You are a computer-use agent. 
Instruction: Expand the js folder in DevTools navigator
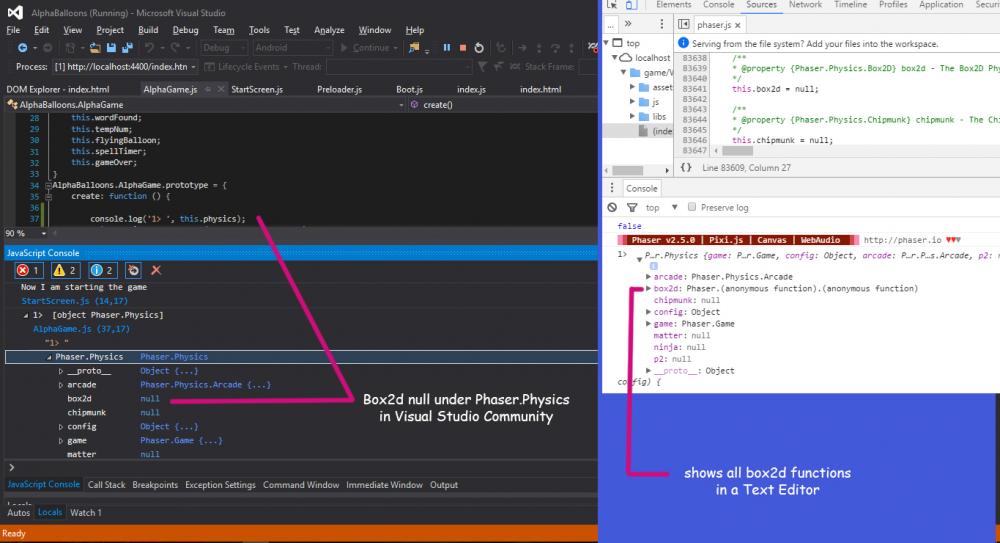pyautogui.click(x=633, y=102)
